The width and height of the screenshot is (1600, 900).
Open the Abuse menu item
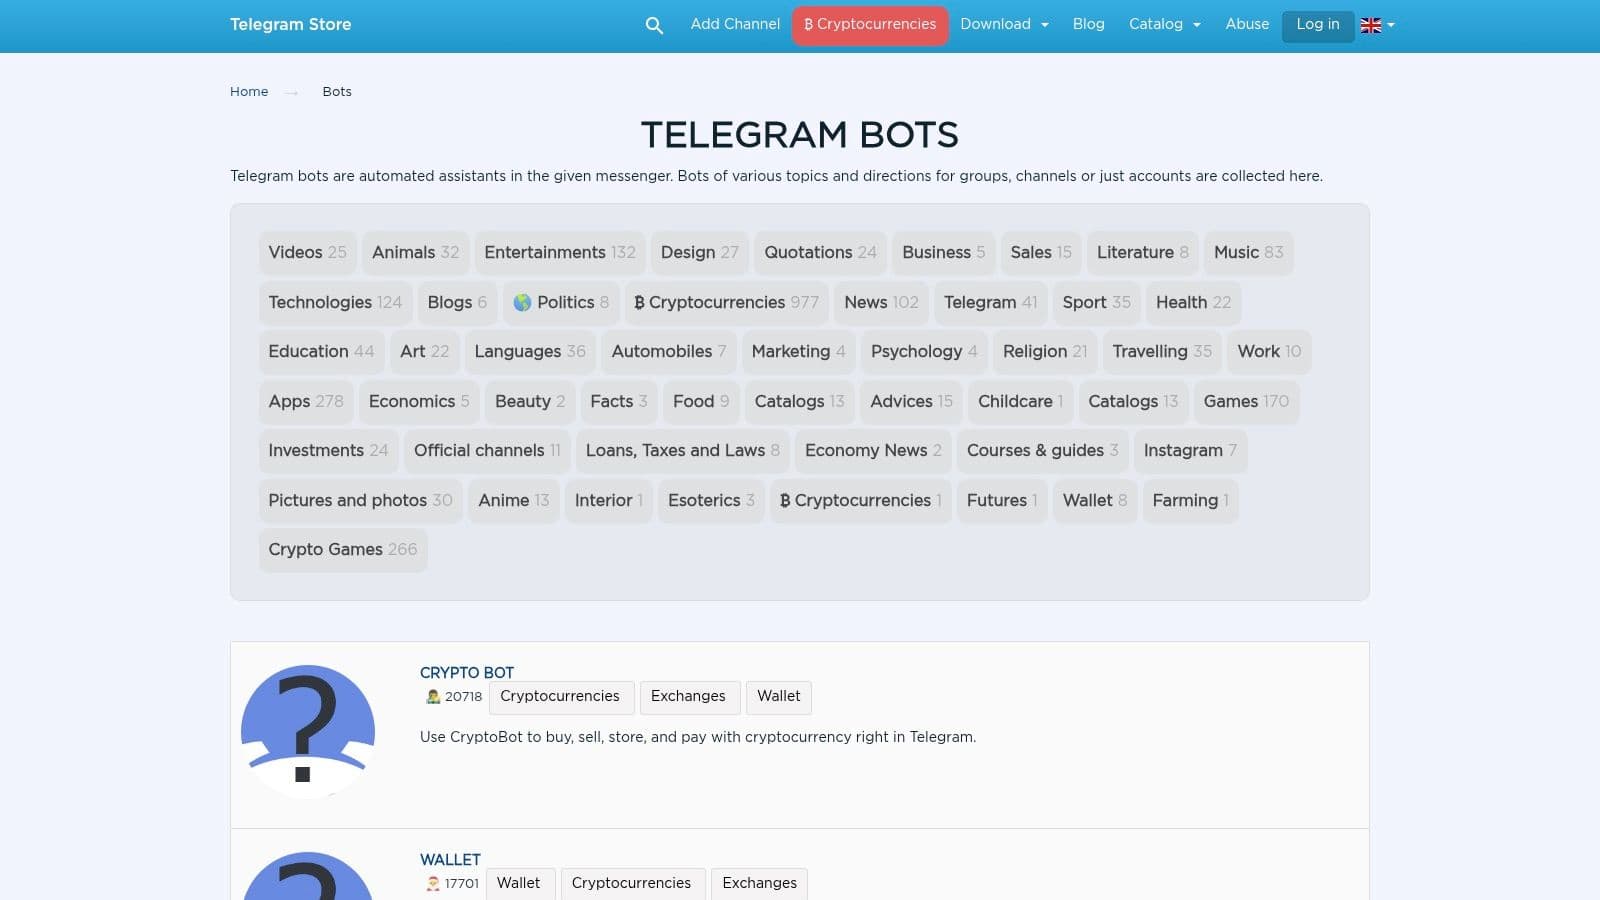coord(1247,25)
